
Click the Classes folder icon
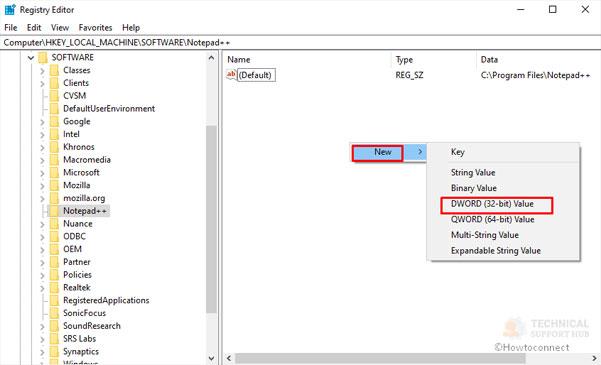pyautogui.click(x=54, y=70)
